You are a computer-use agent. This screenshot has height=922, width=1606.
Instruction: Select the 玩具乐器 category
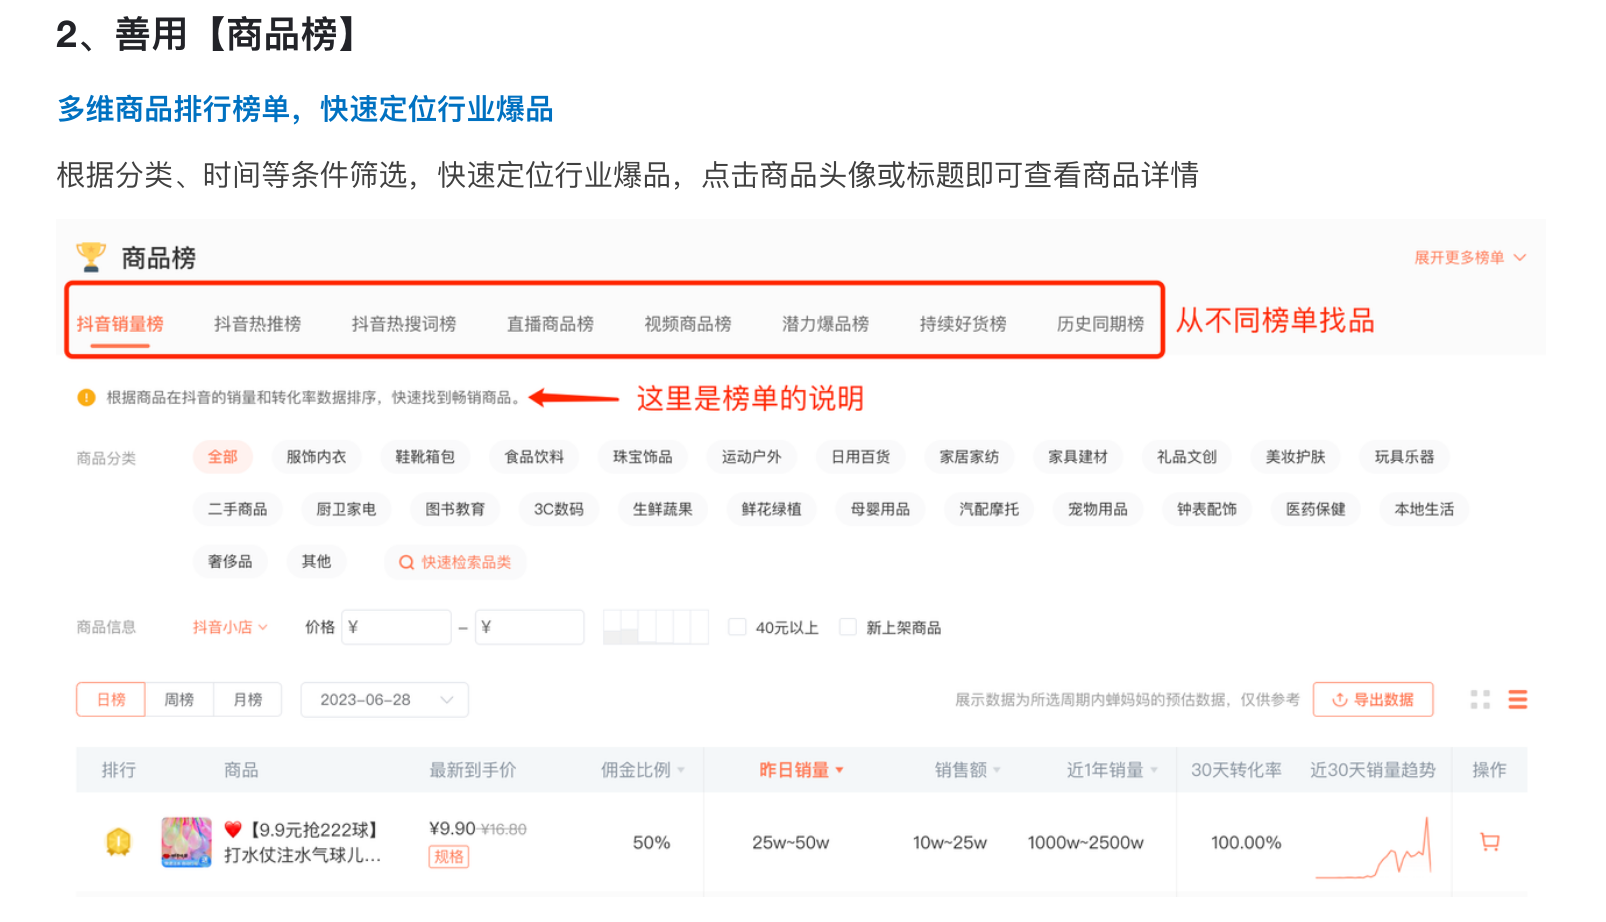pos(1405,457)
